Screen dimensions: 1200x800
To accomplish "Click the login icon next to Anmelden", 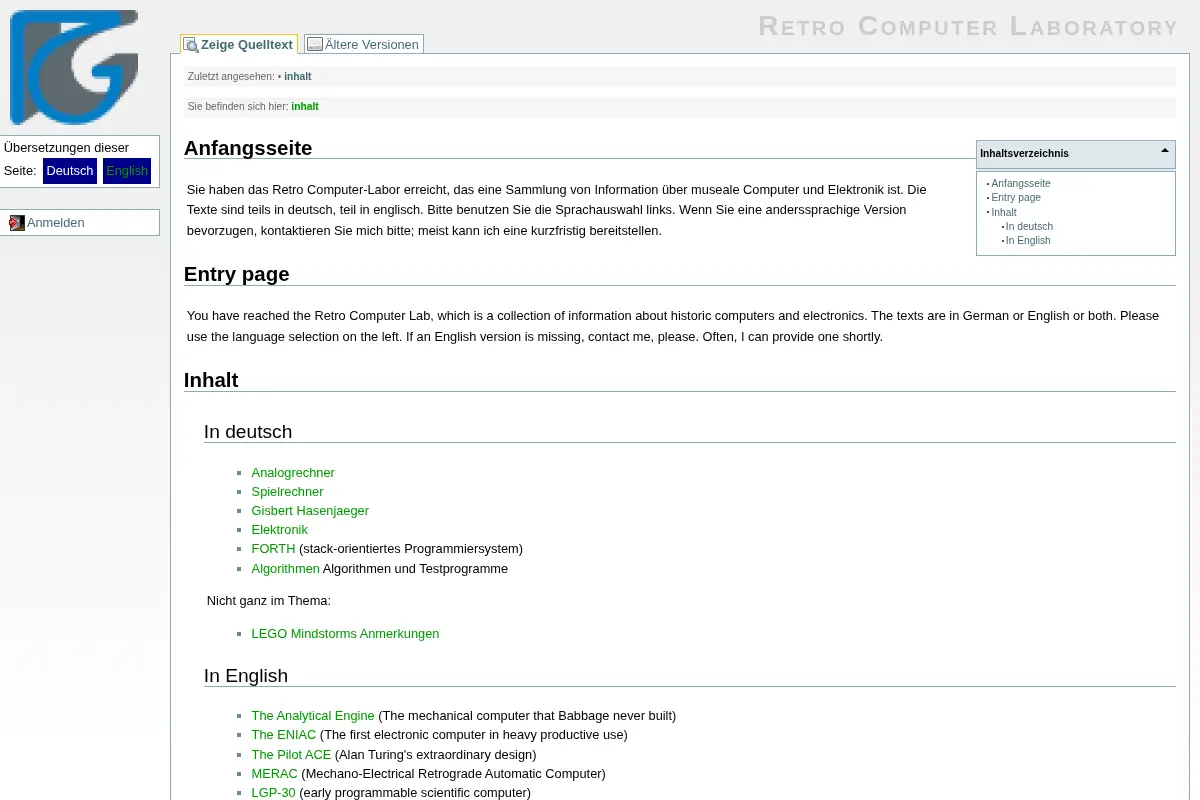I will tap(17, 223).
